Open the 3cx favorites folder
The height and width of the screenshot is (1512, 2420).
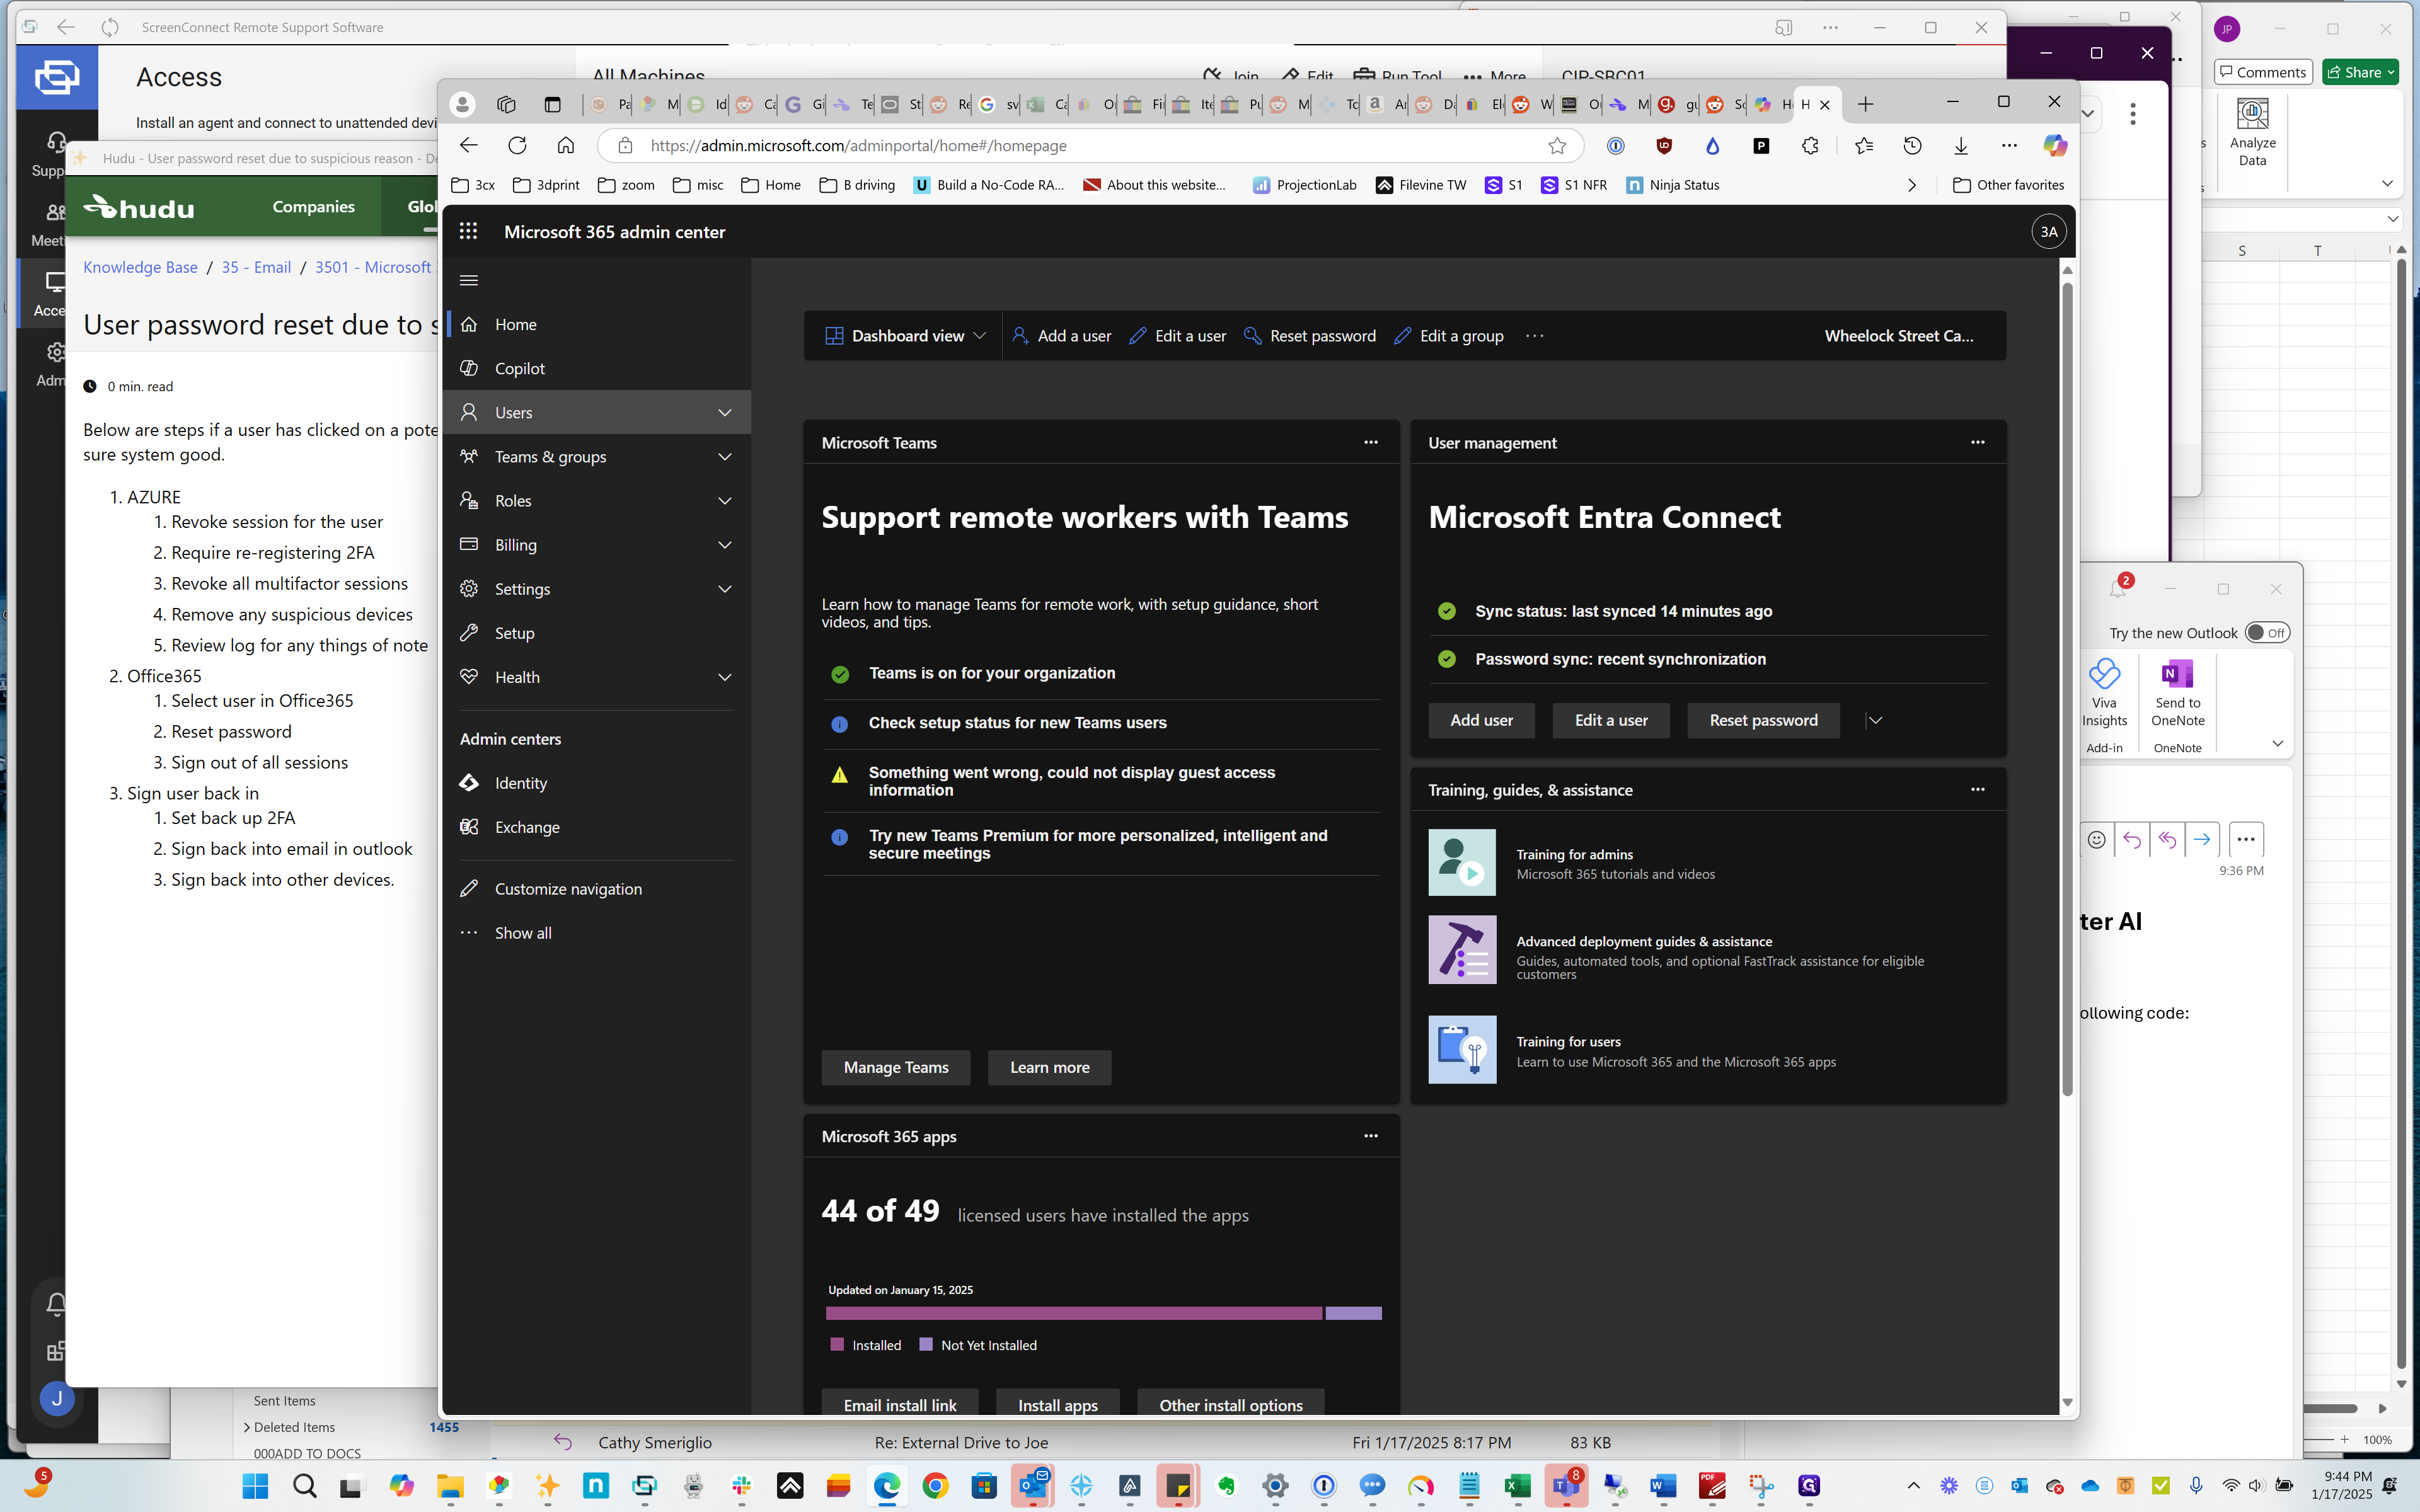click(x=474, y=185)
